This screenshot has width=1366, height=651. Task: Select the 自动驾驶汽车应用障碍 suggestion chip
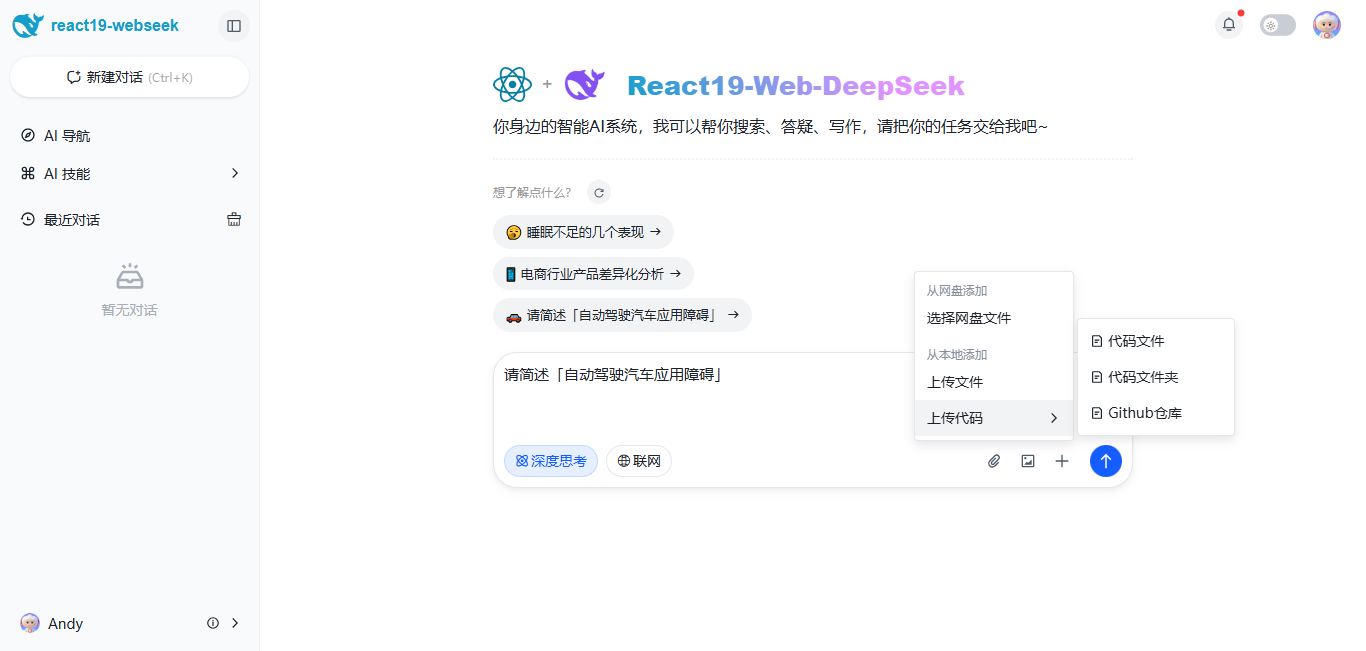tap(622, 315)
